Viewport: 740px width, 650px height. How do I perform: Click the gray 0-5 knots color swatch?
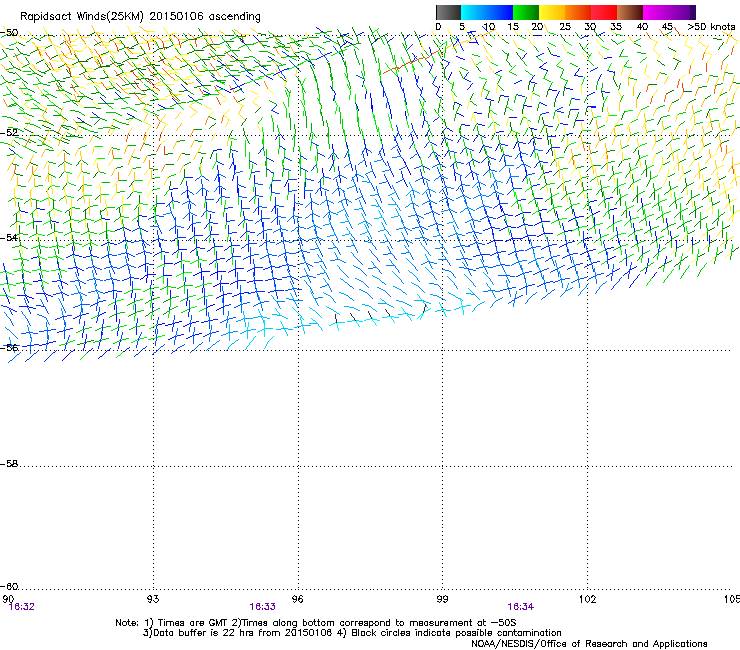[448, 12]
